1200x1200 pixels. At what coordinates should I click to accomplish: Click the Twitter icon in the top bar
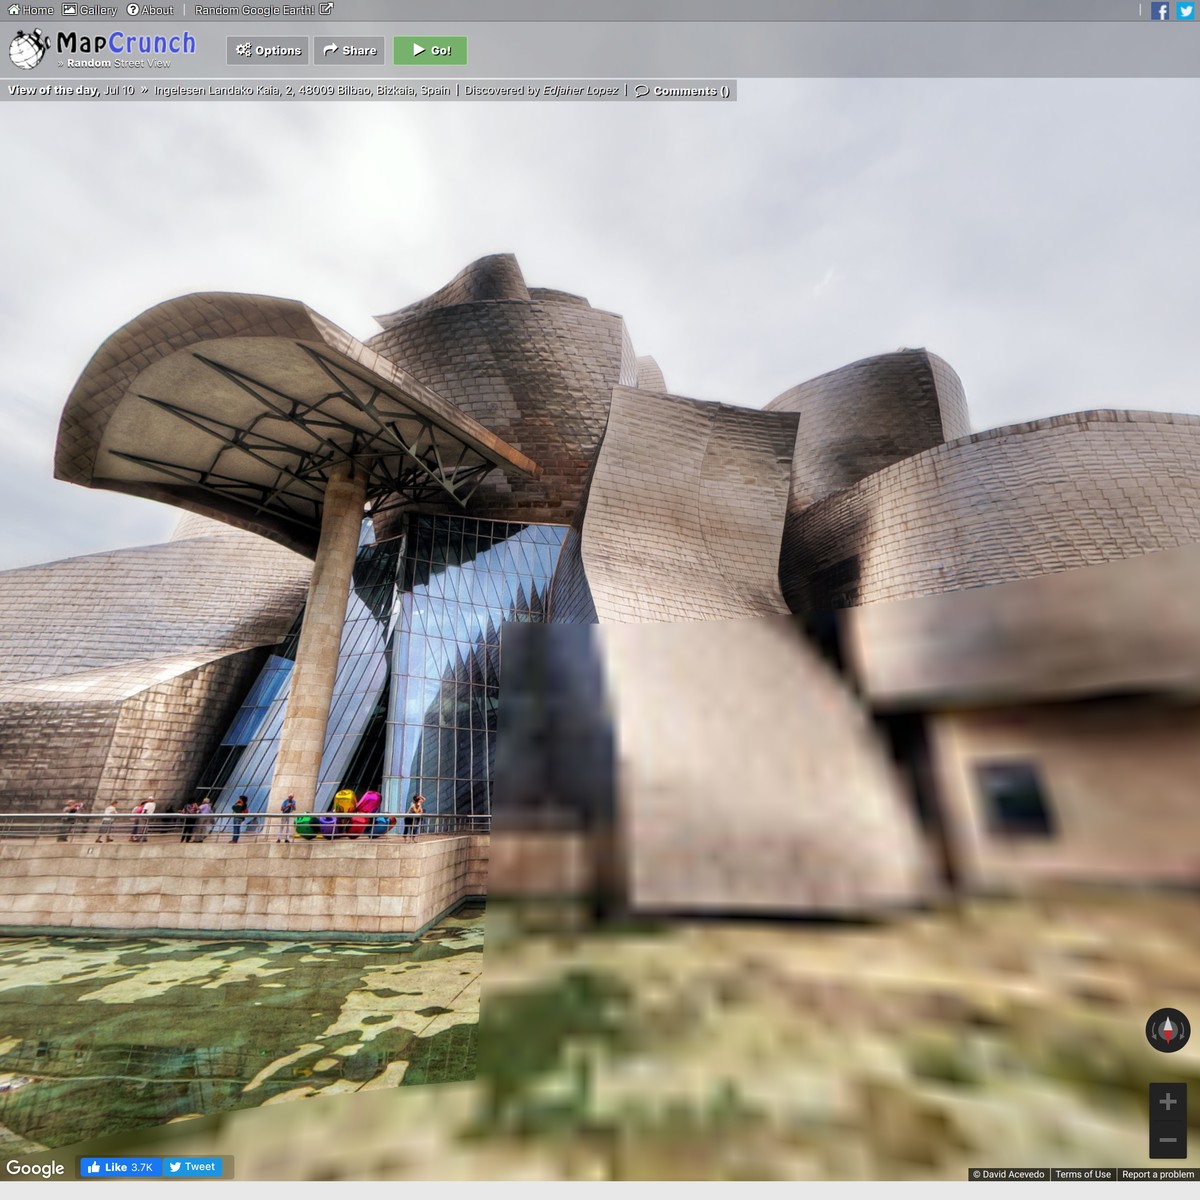[x=1186, y=11]
